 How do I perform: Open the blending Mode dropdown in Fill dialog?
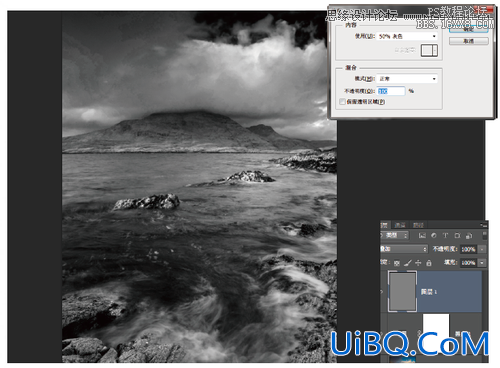coord(407,79)
